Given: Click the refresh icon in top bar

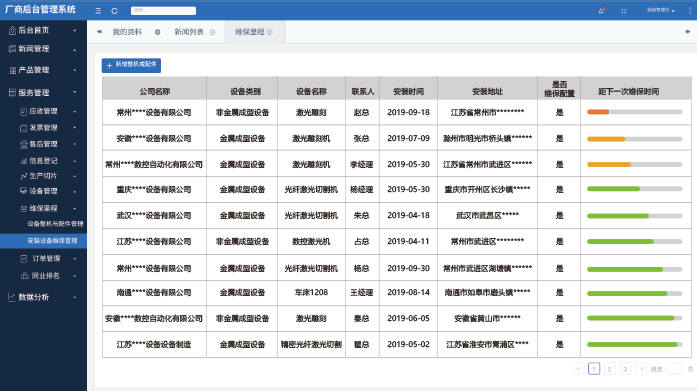Looking at the screenshot, I should (x=114, y=11).
